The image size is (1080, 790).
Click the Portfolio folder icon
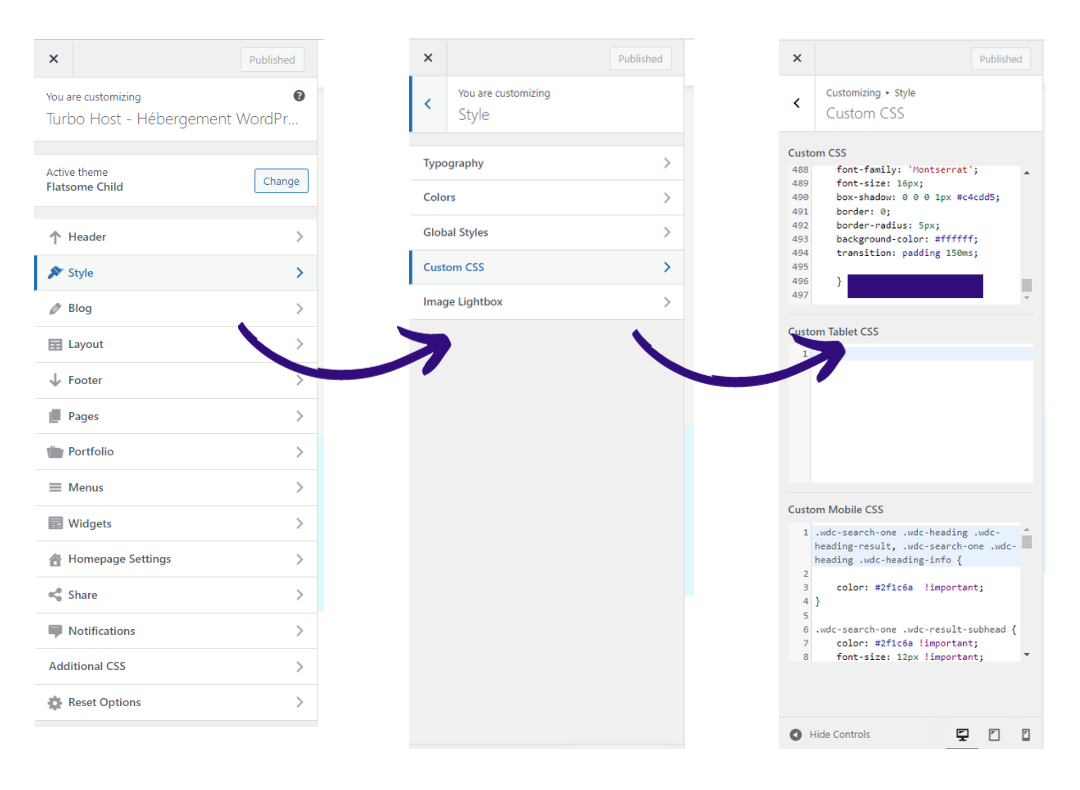pyautogui.click(x=55, y=452)
